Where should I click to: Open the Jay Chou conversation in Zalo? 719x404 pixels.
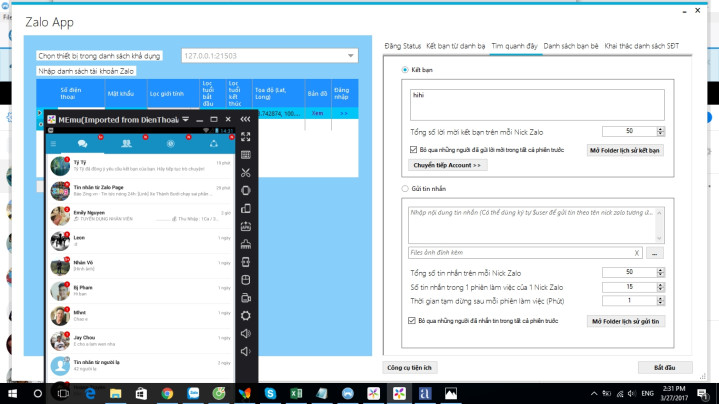tap(140, 341)
